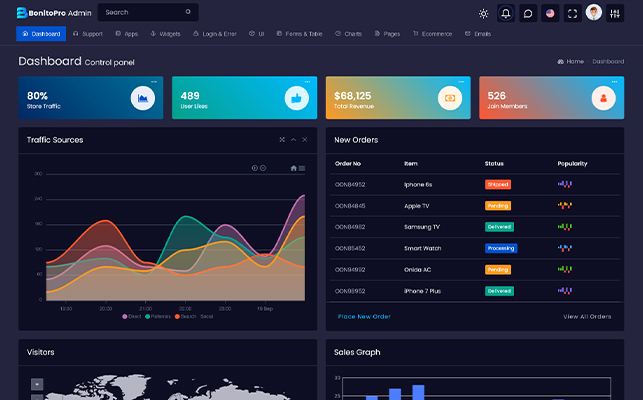Viewport: 643px width, 400px height.
Task: Click Delivered badge for iPhone 7 Plus
Action: [x=499, y=291]
